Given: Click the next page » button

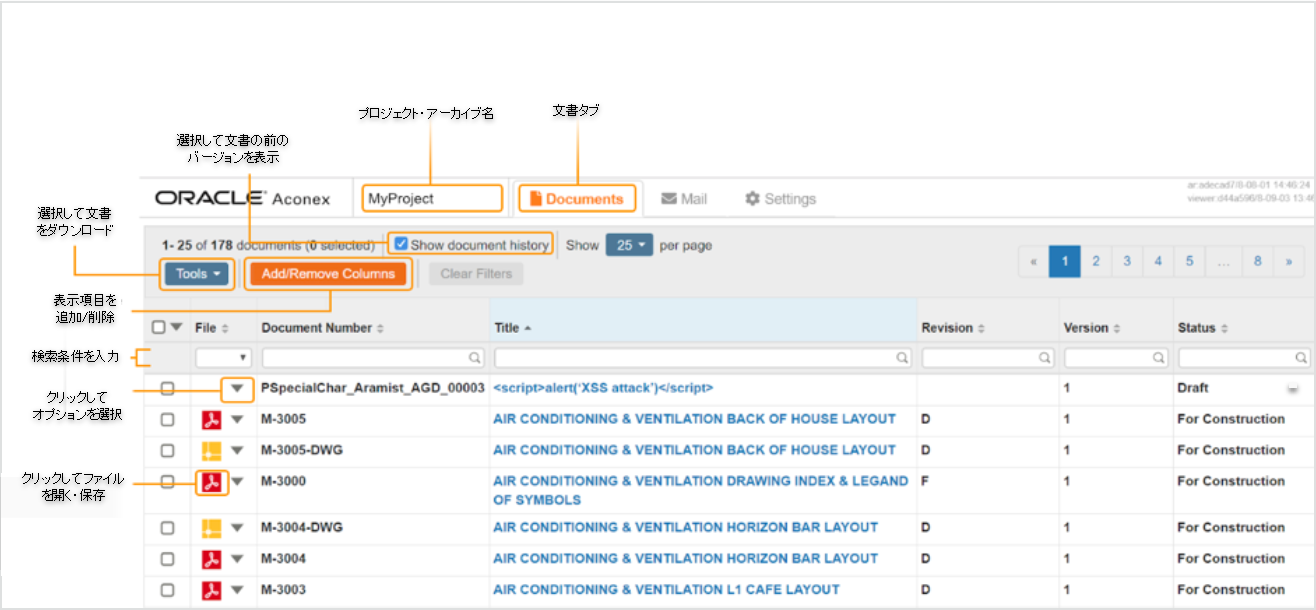Looking at the screenshot, I should (1289, 261).
